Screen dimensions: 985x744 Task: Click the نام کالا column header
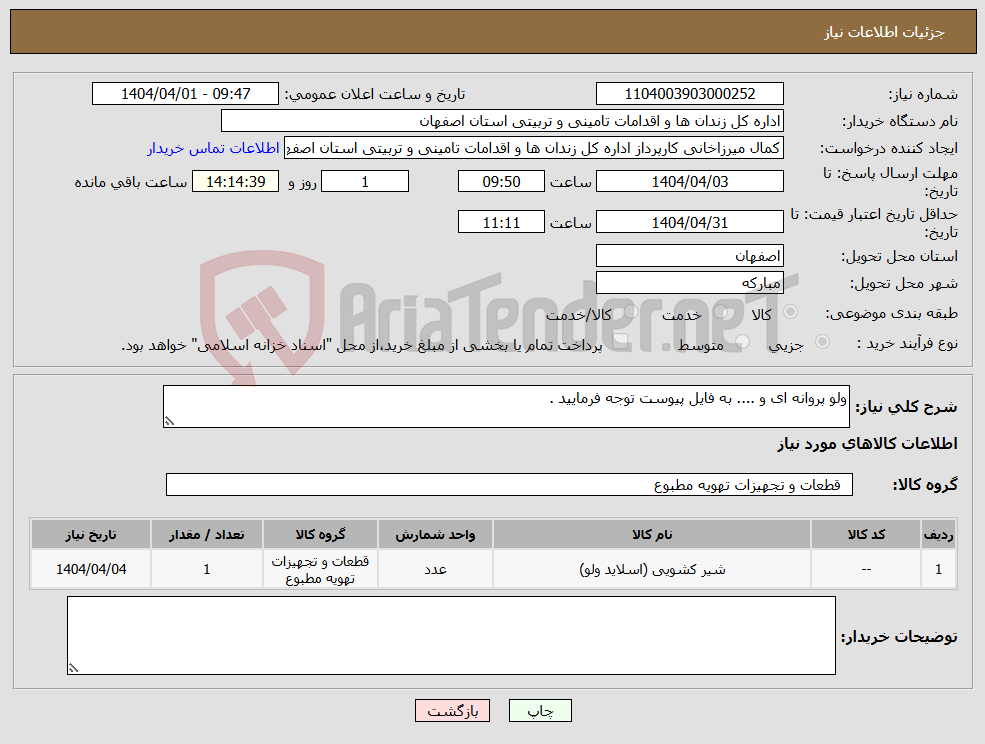pyautogui.click(x=652, y=535)
